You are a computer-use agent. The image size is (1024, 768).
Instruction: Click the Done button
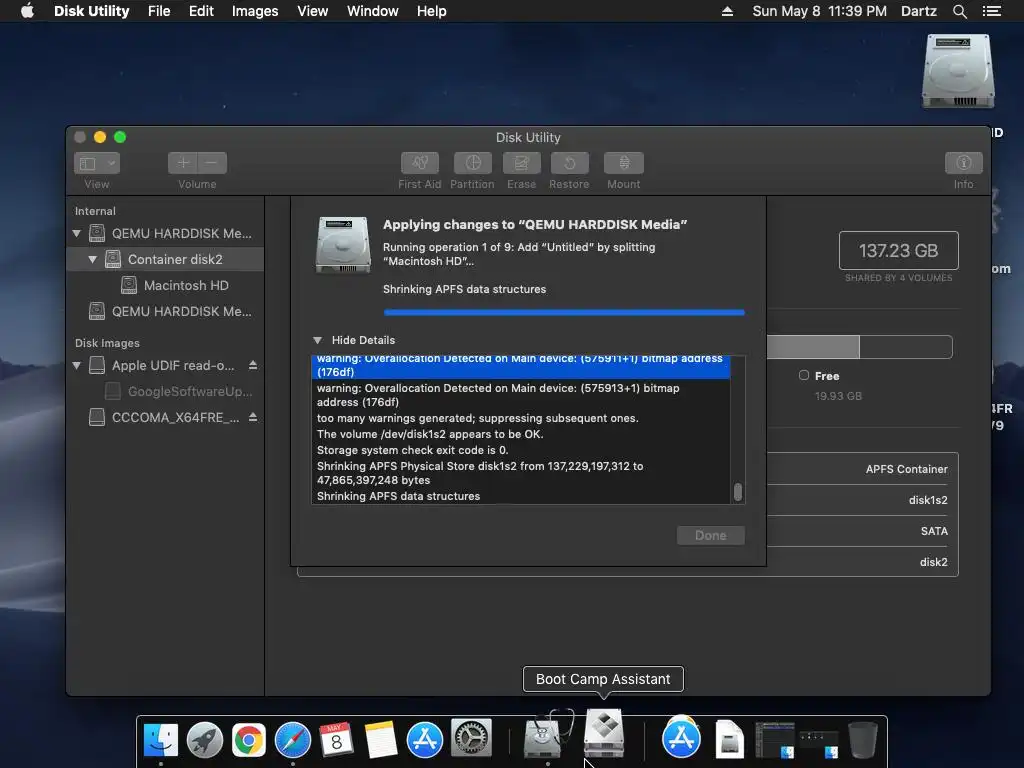[711, 536]
